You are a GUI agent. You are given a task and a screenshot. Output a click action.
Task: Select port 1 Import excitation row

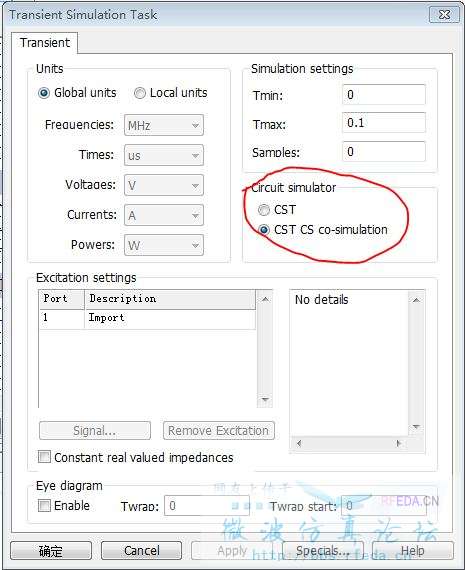[148, 318]
